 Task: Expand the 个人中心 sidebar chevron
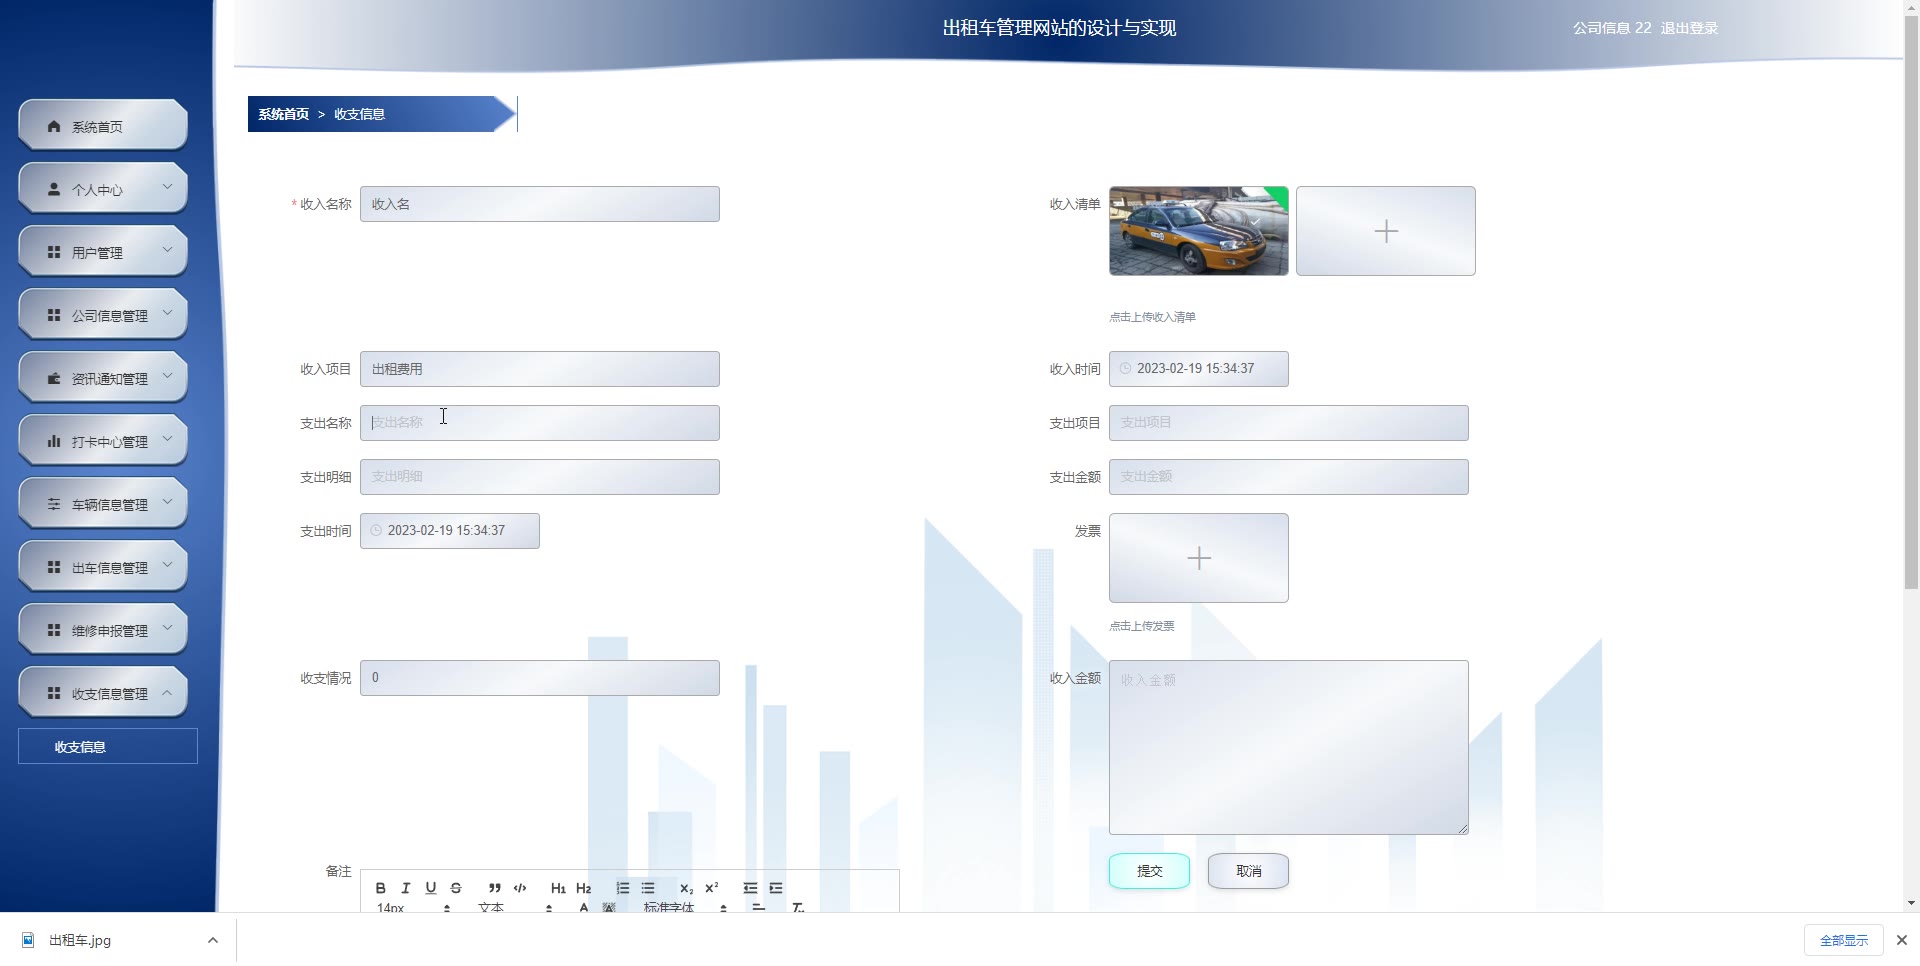click(167, 187)
